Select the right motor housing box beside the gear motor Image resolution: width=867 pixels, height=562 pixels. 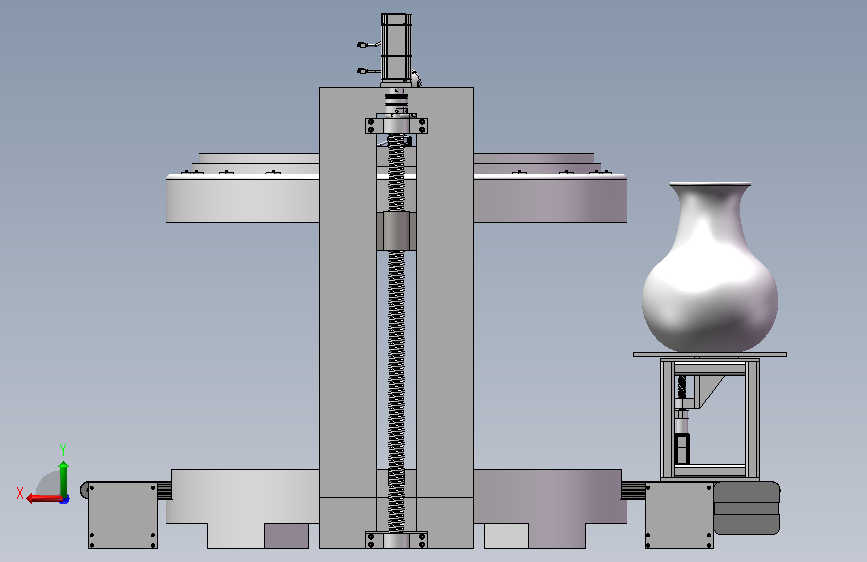click(679, 515)
